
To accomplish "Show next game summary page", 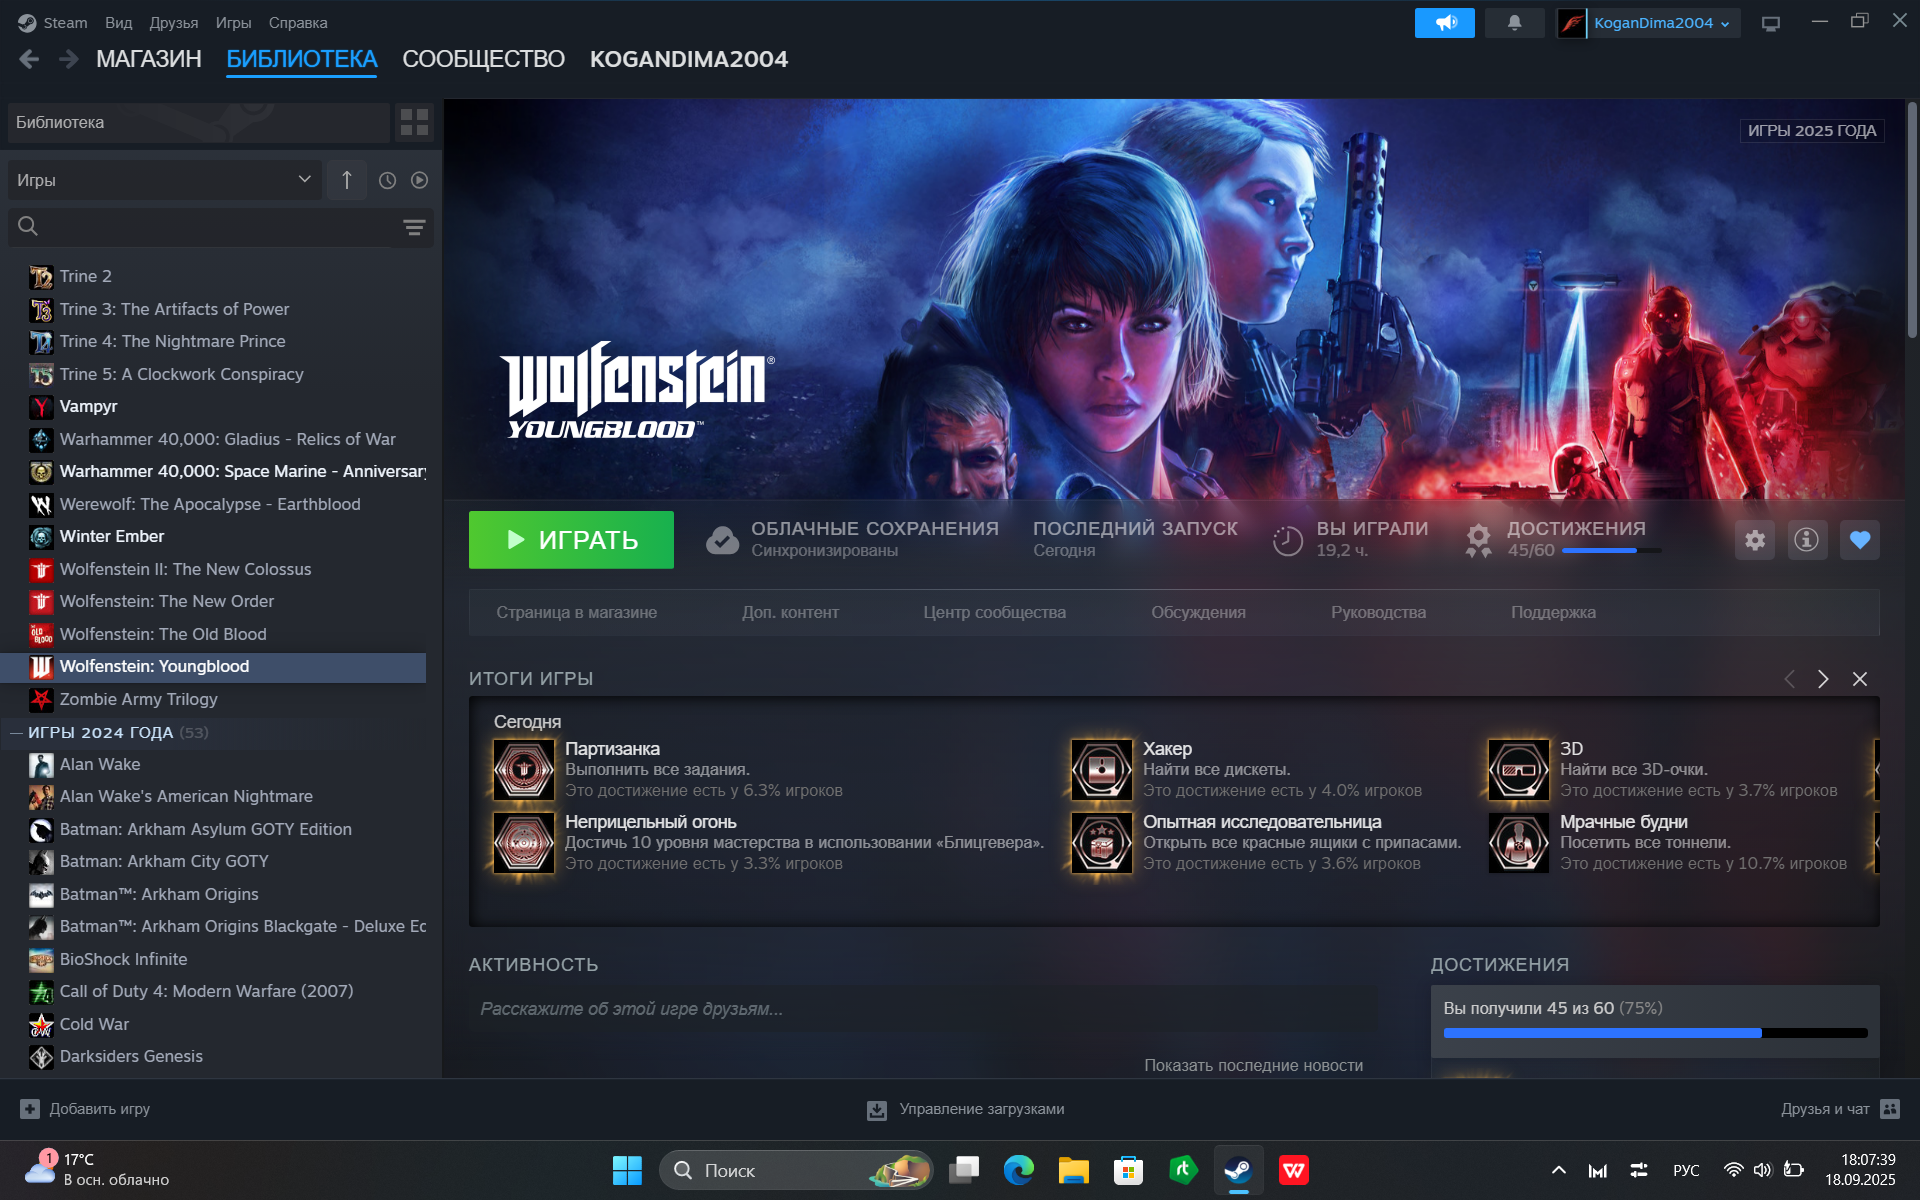I will click(x=1823, y=679).
